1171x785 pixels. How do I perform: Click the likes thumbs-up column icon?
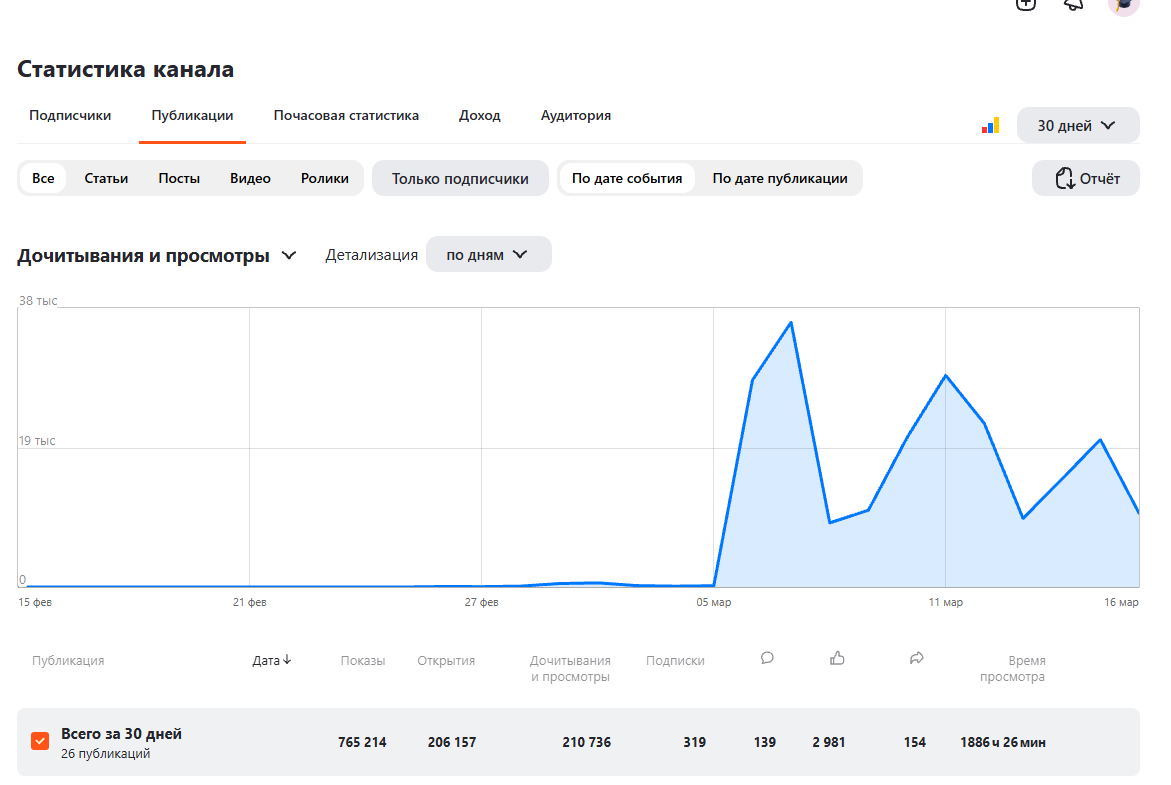[x=838, y=658]
